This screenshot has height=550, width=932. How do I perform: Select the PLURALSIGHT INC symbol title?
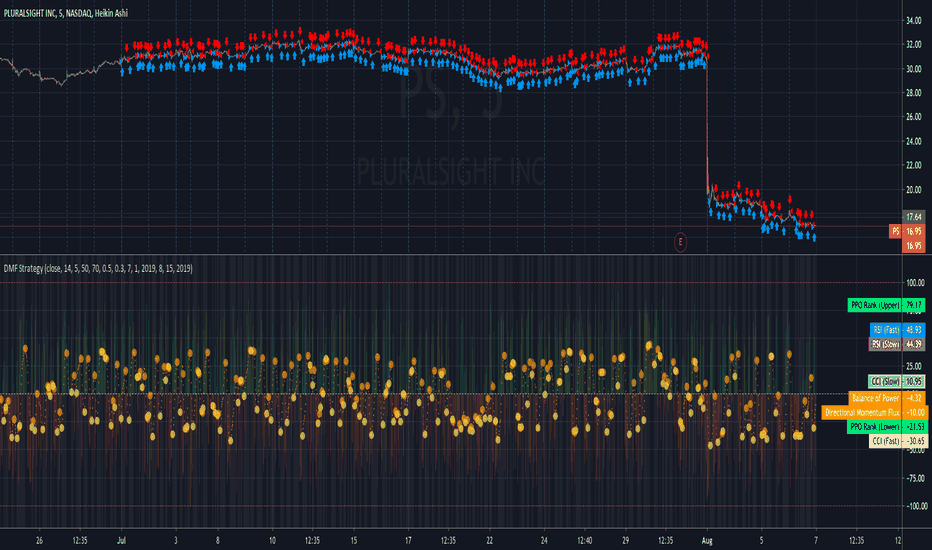65,12
